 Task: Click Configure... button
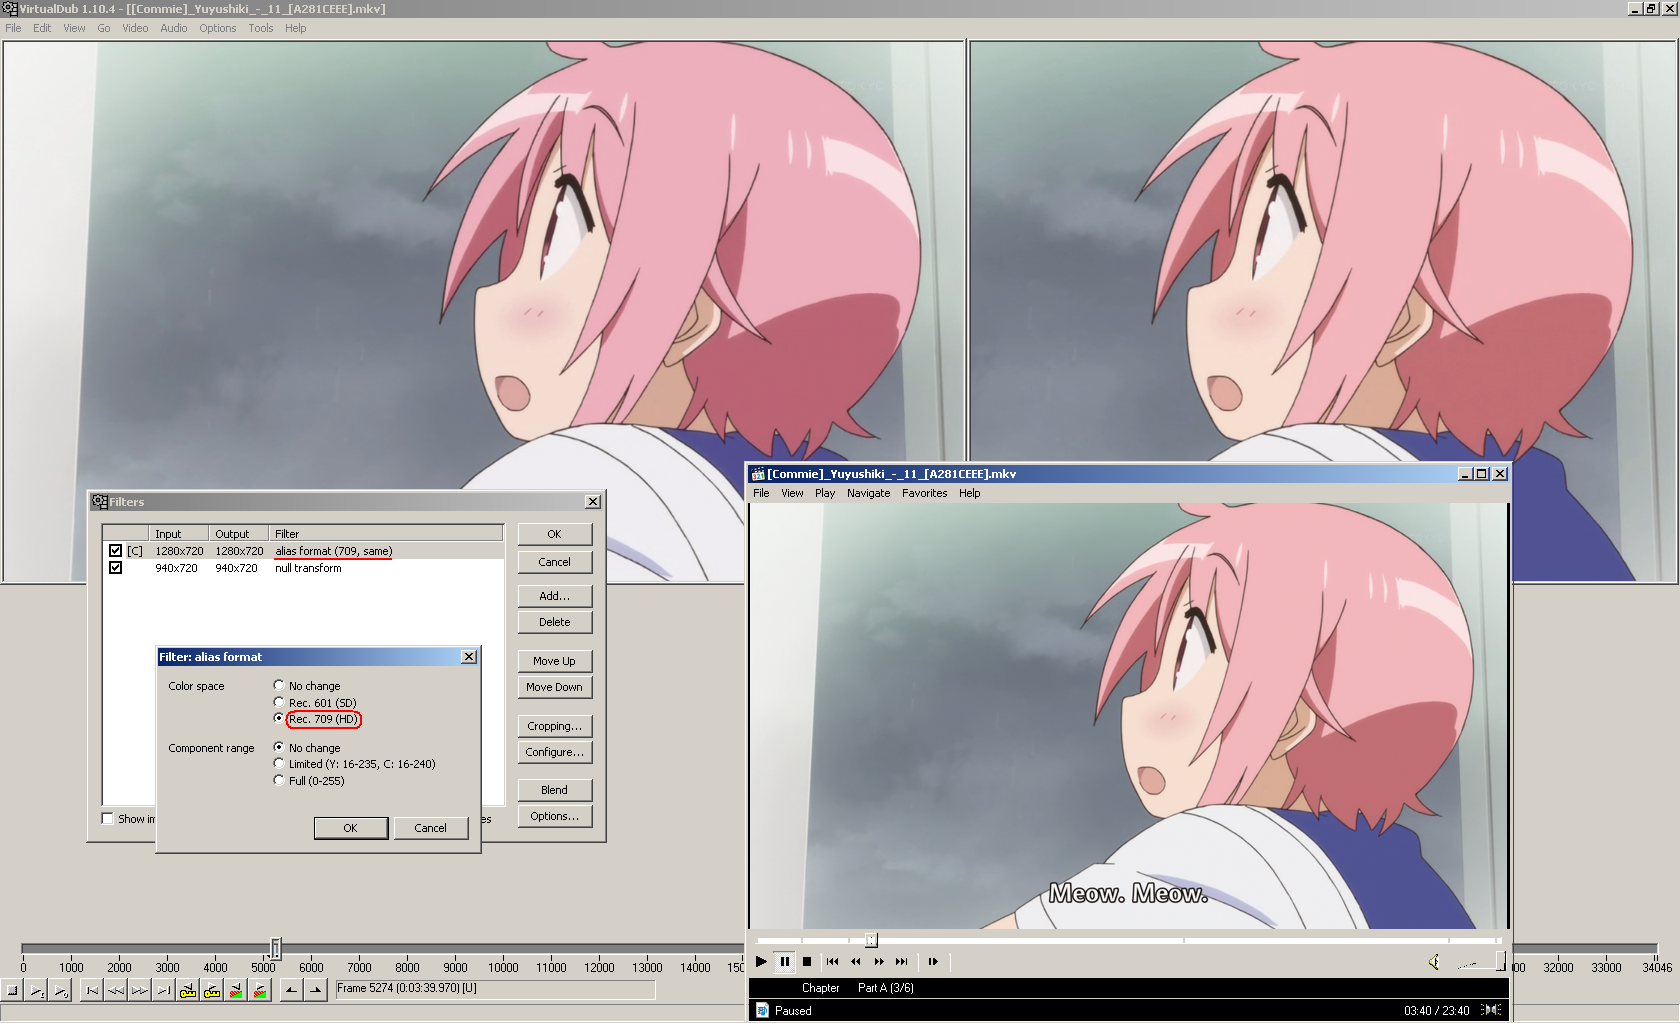pyautogui.click(x=555, y=752)
